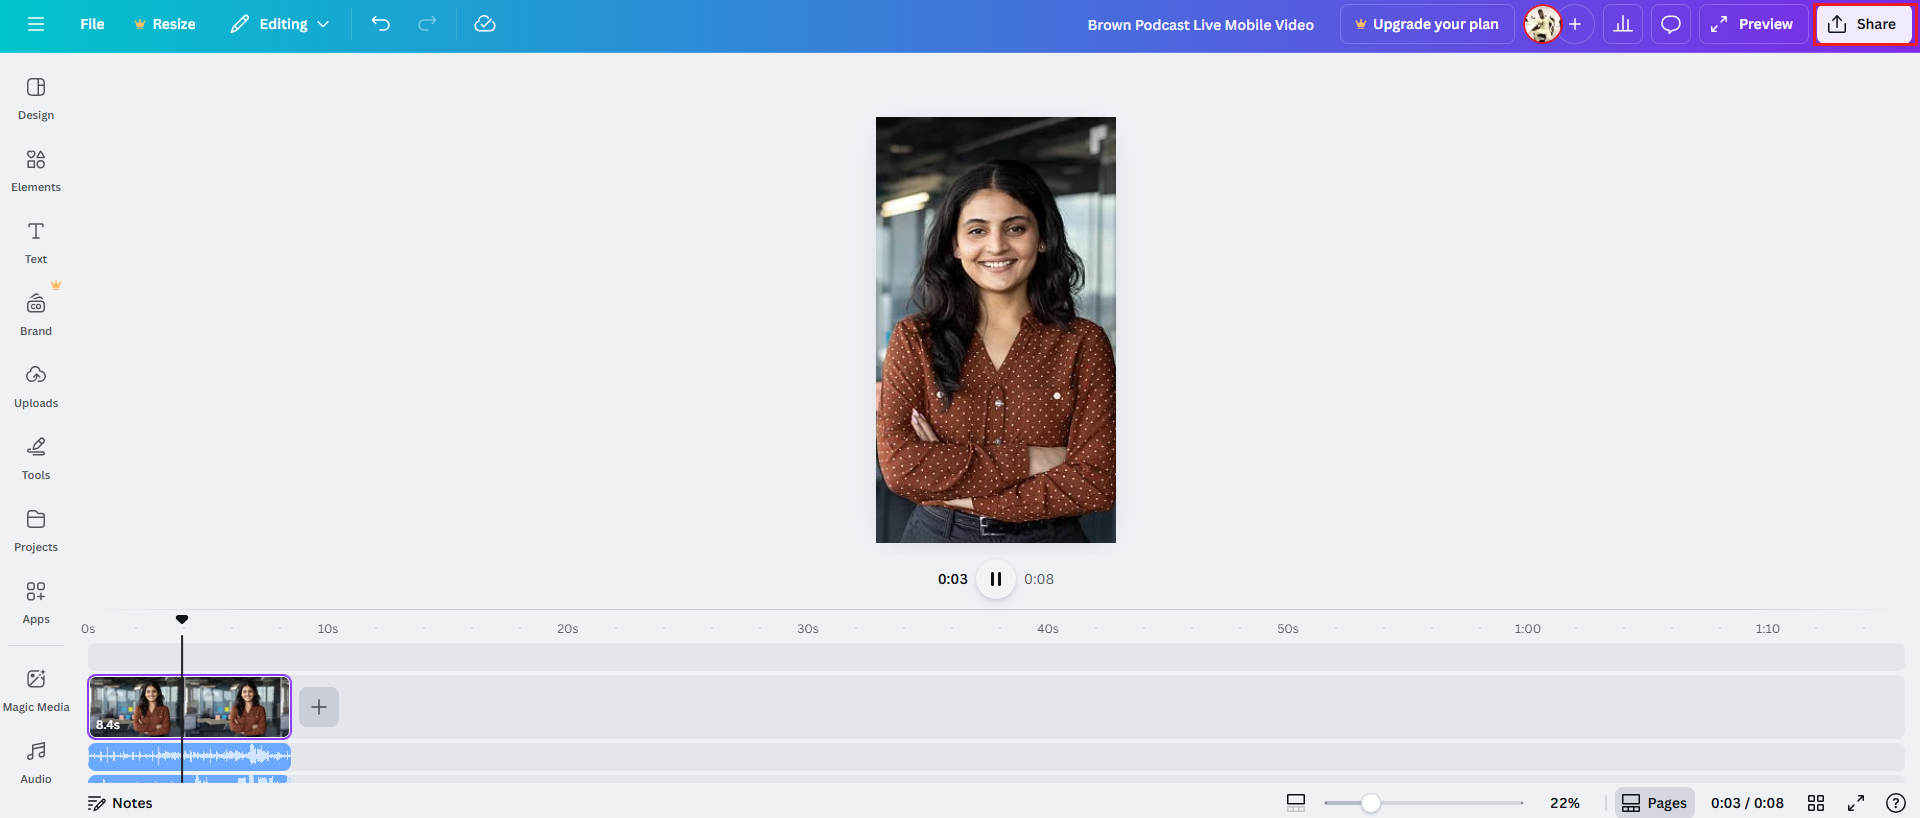Open the Uploads panel
1920x818 pixels.
36,387
